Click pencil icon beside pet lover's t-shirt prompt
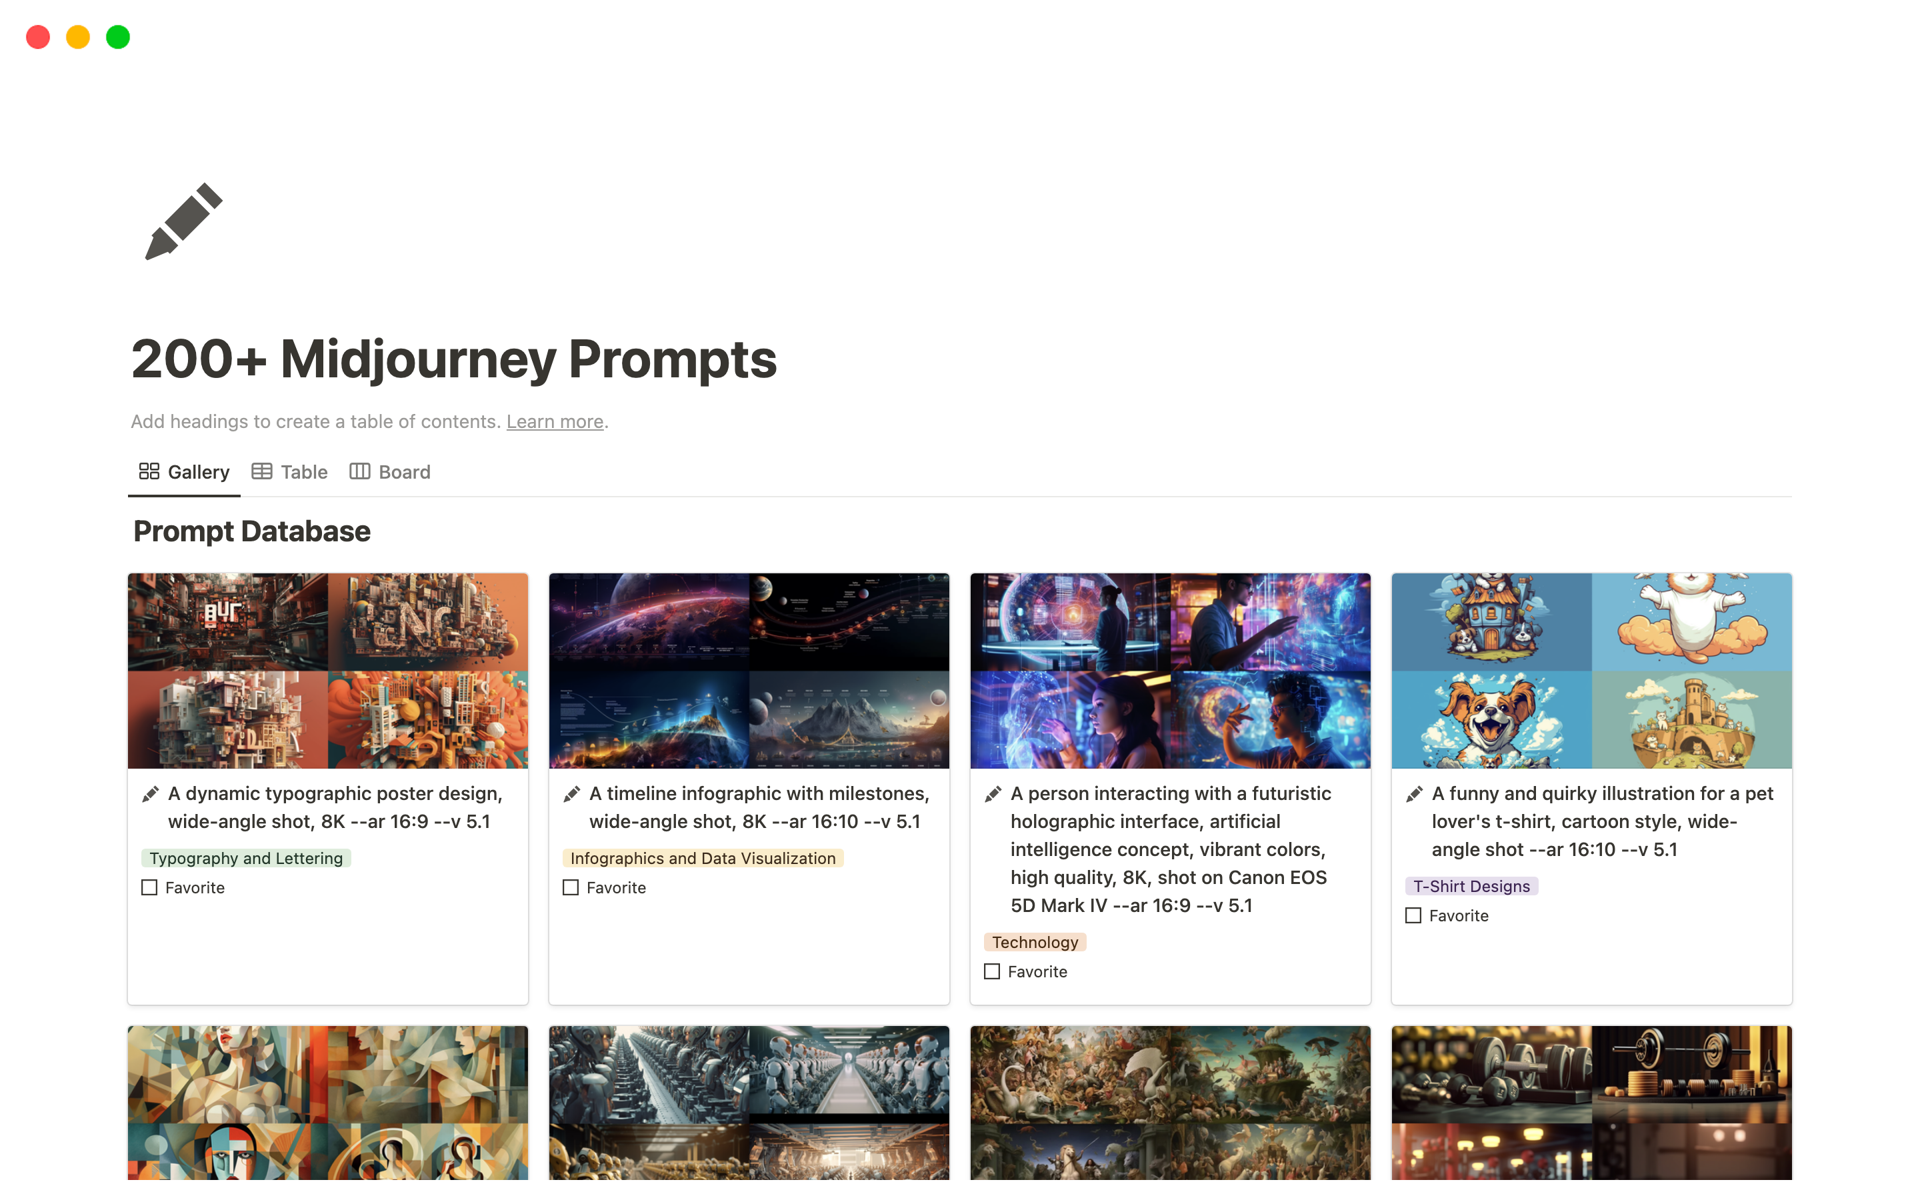The image size is (1920, 1200). coord(1414,794)
